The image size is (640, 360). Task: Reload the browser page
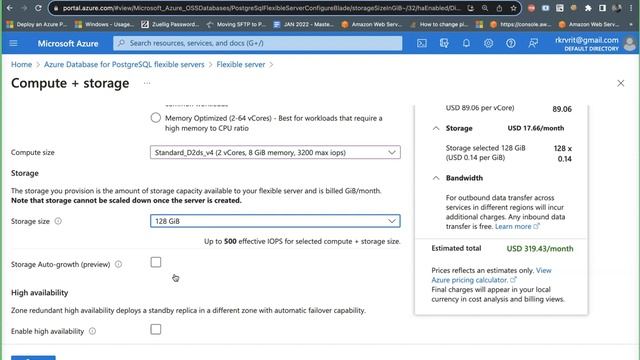click(x=38, y=8)
